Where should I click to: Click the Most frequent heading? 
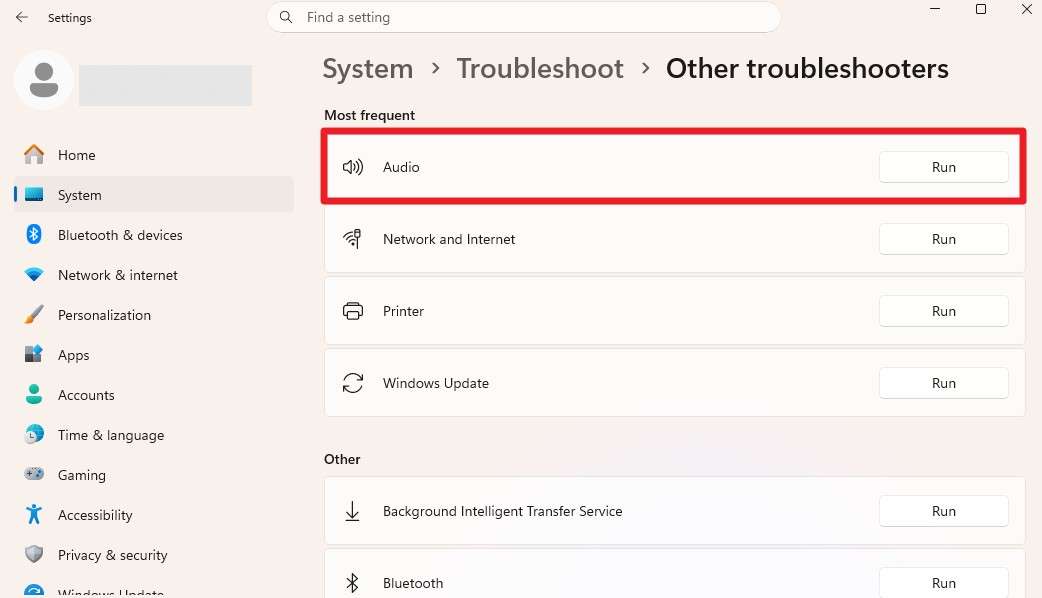(369, 115)
